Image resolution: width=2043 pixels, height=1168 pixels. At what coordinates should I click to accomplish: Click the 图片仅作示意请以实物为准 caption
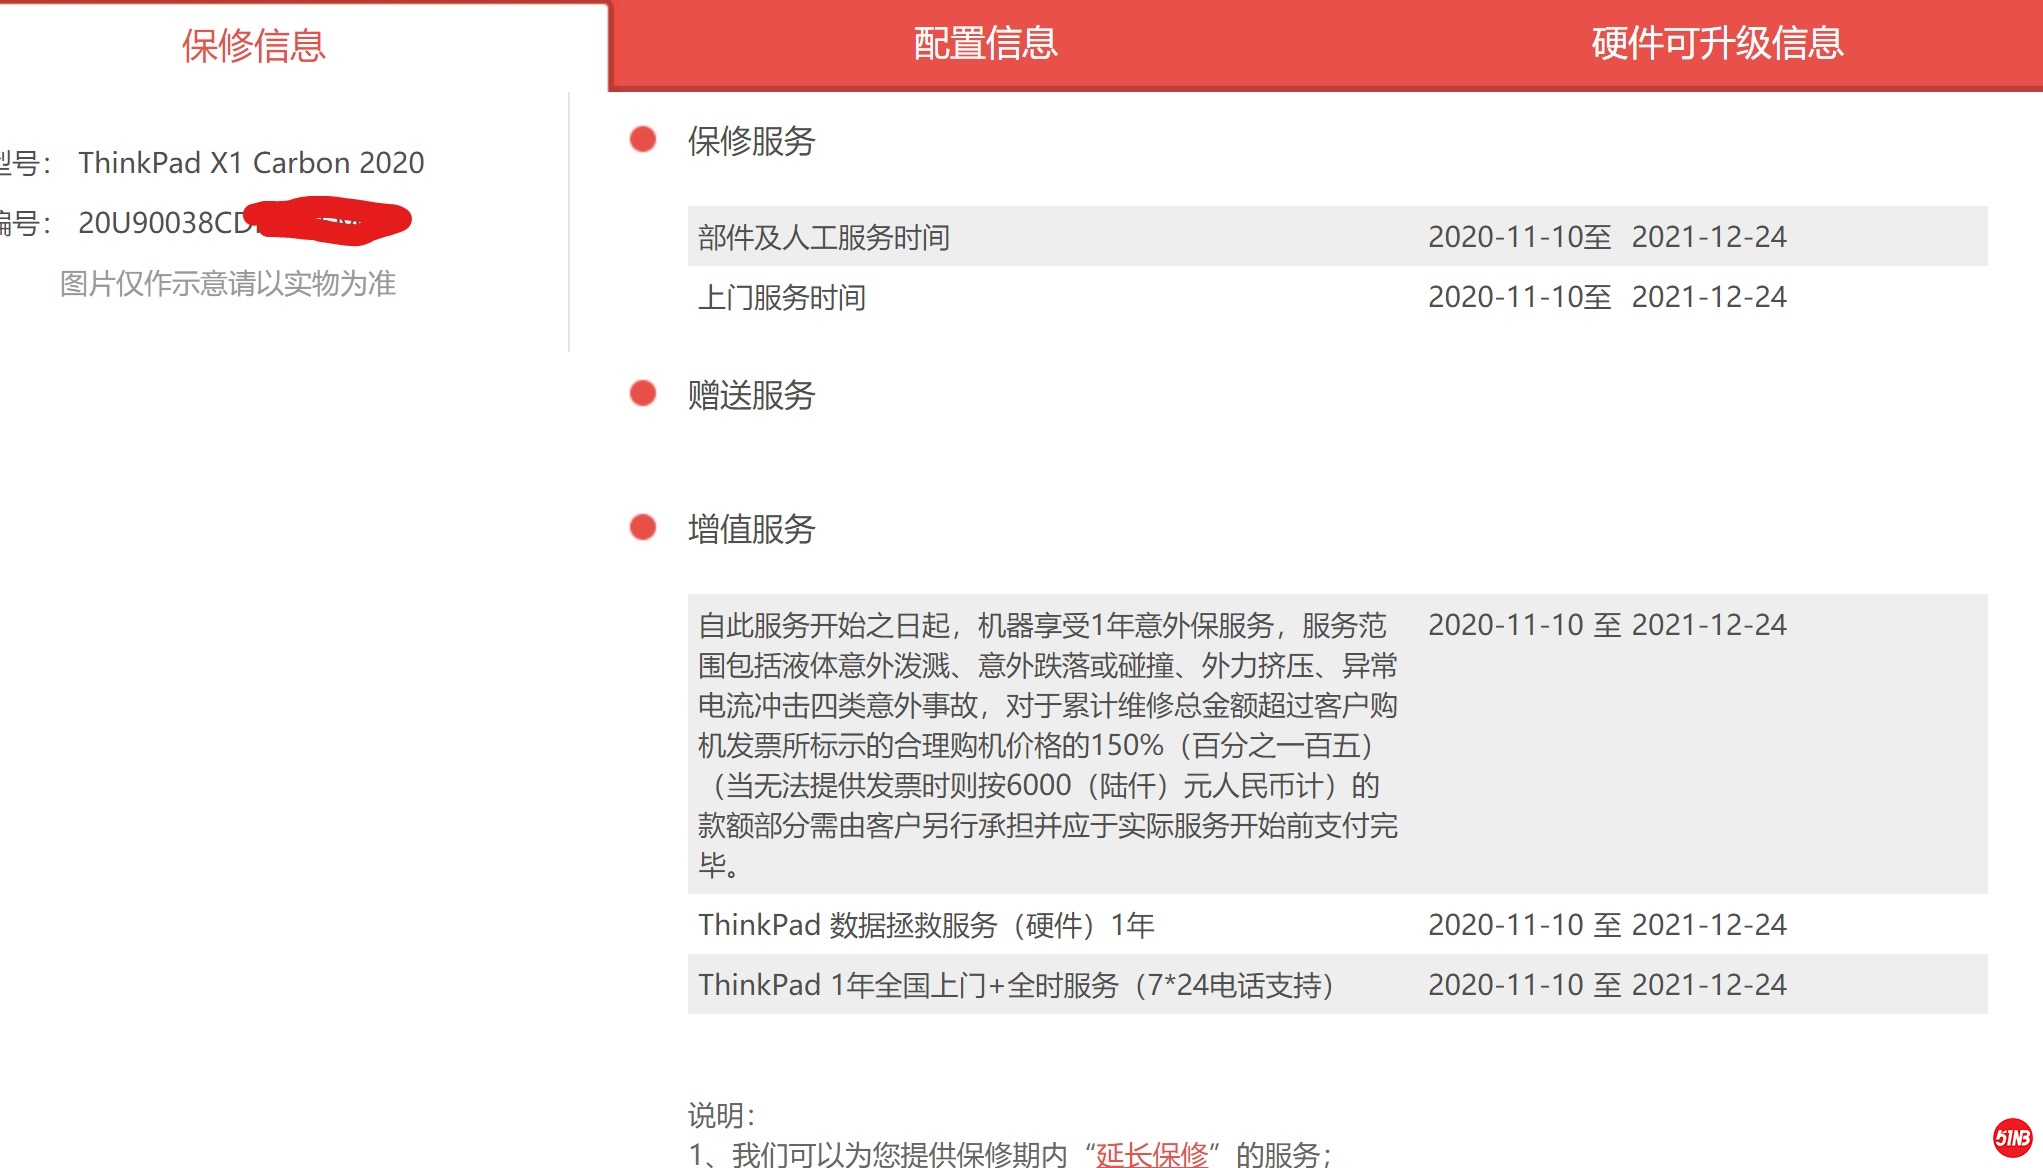point(228,284)
